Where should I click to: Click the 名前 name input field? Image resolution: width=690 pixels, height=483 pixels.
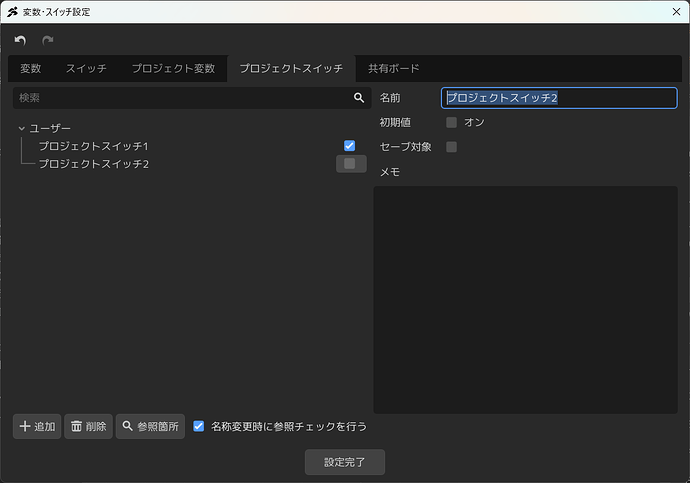(559, 98)
